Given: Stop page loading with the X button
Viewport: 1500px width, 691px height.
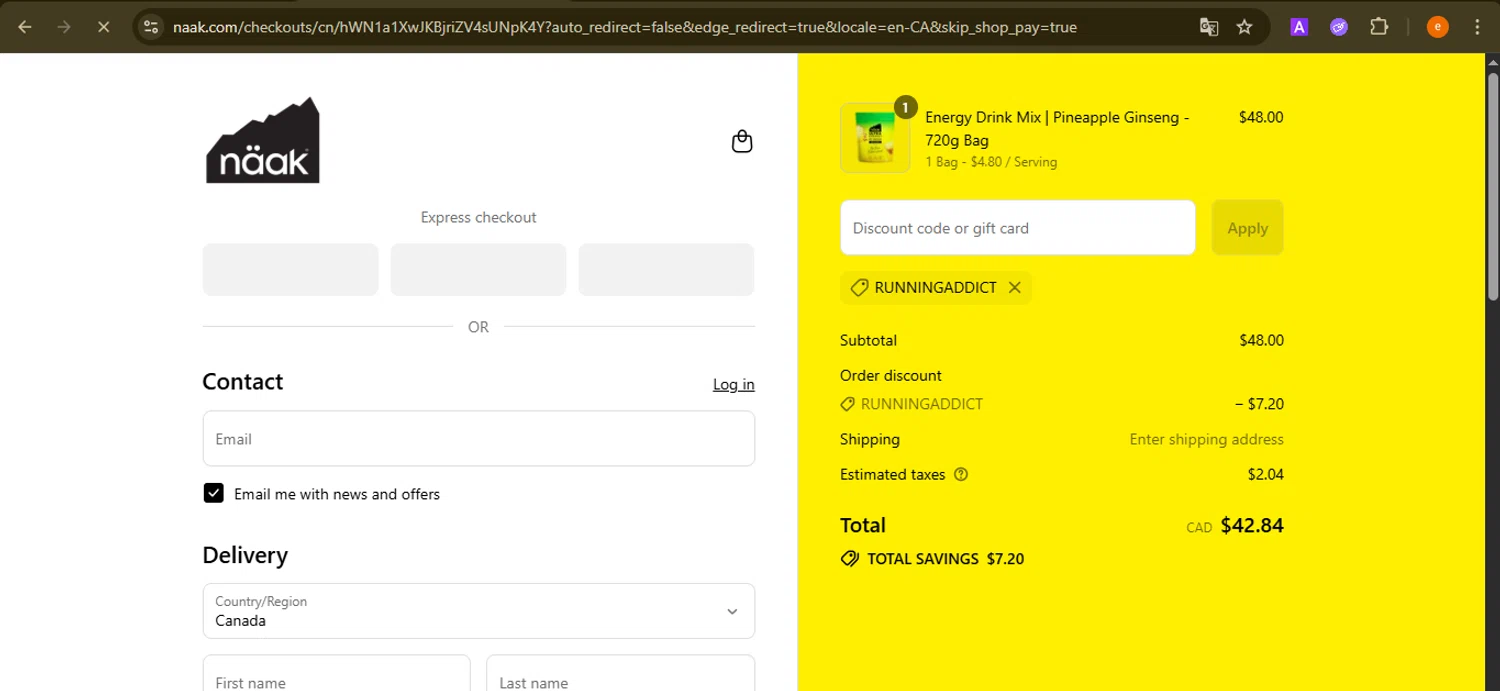Looking at the screenshot, I should click(x=103, y=27).
